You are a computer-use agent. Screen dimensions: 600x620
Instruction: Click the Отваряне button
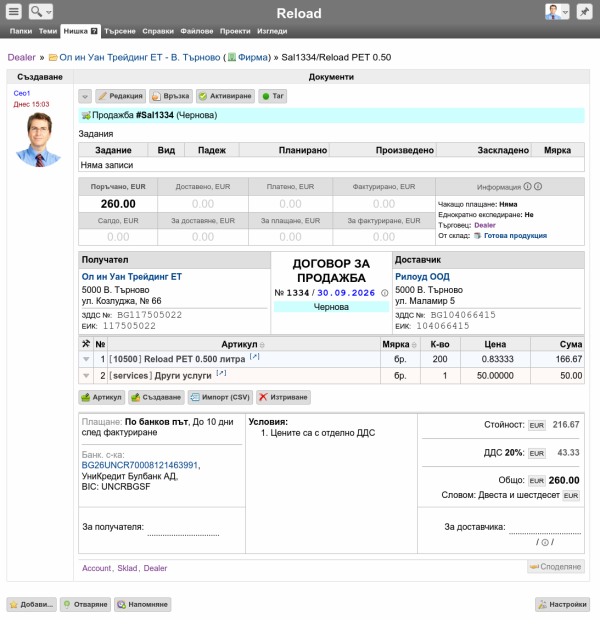(85, 605)
